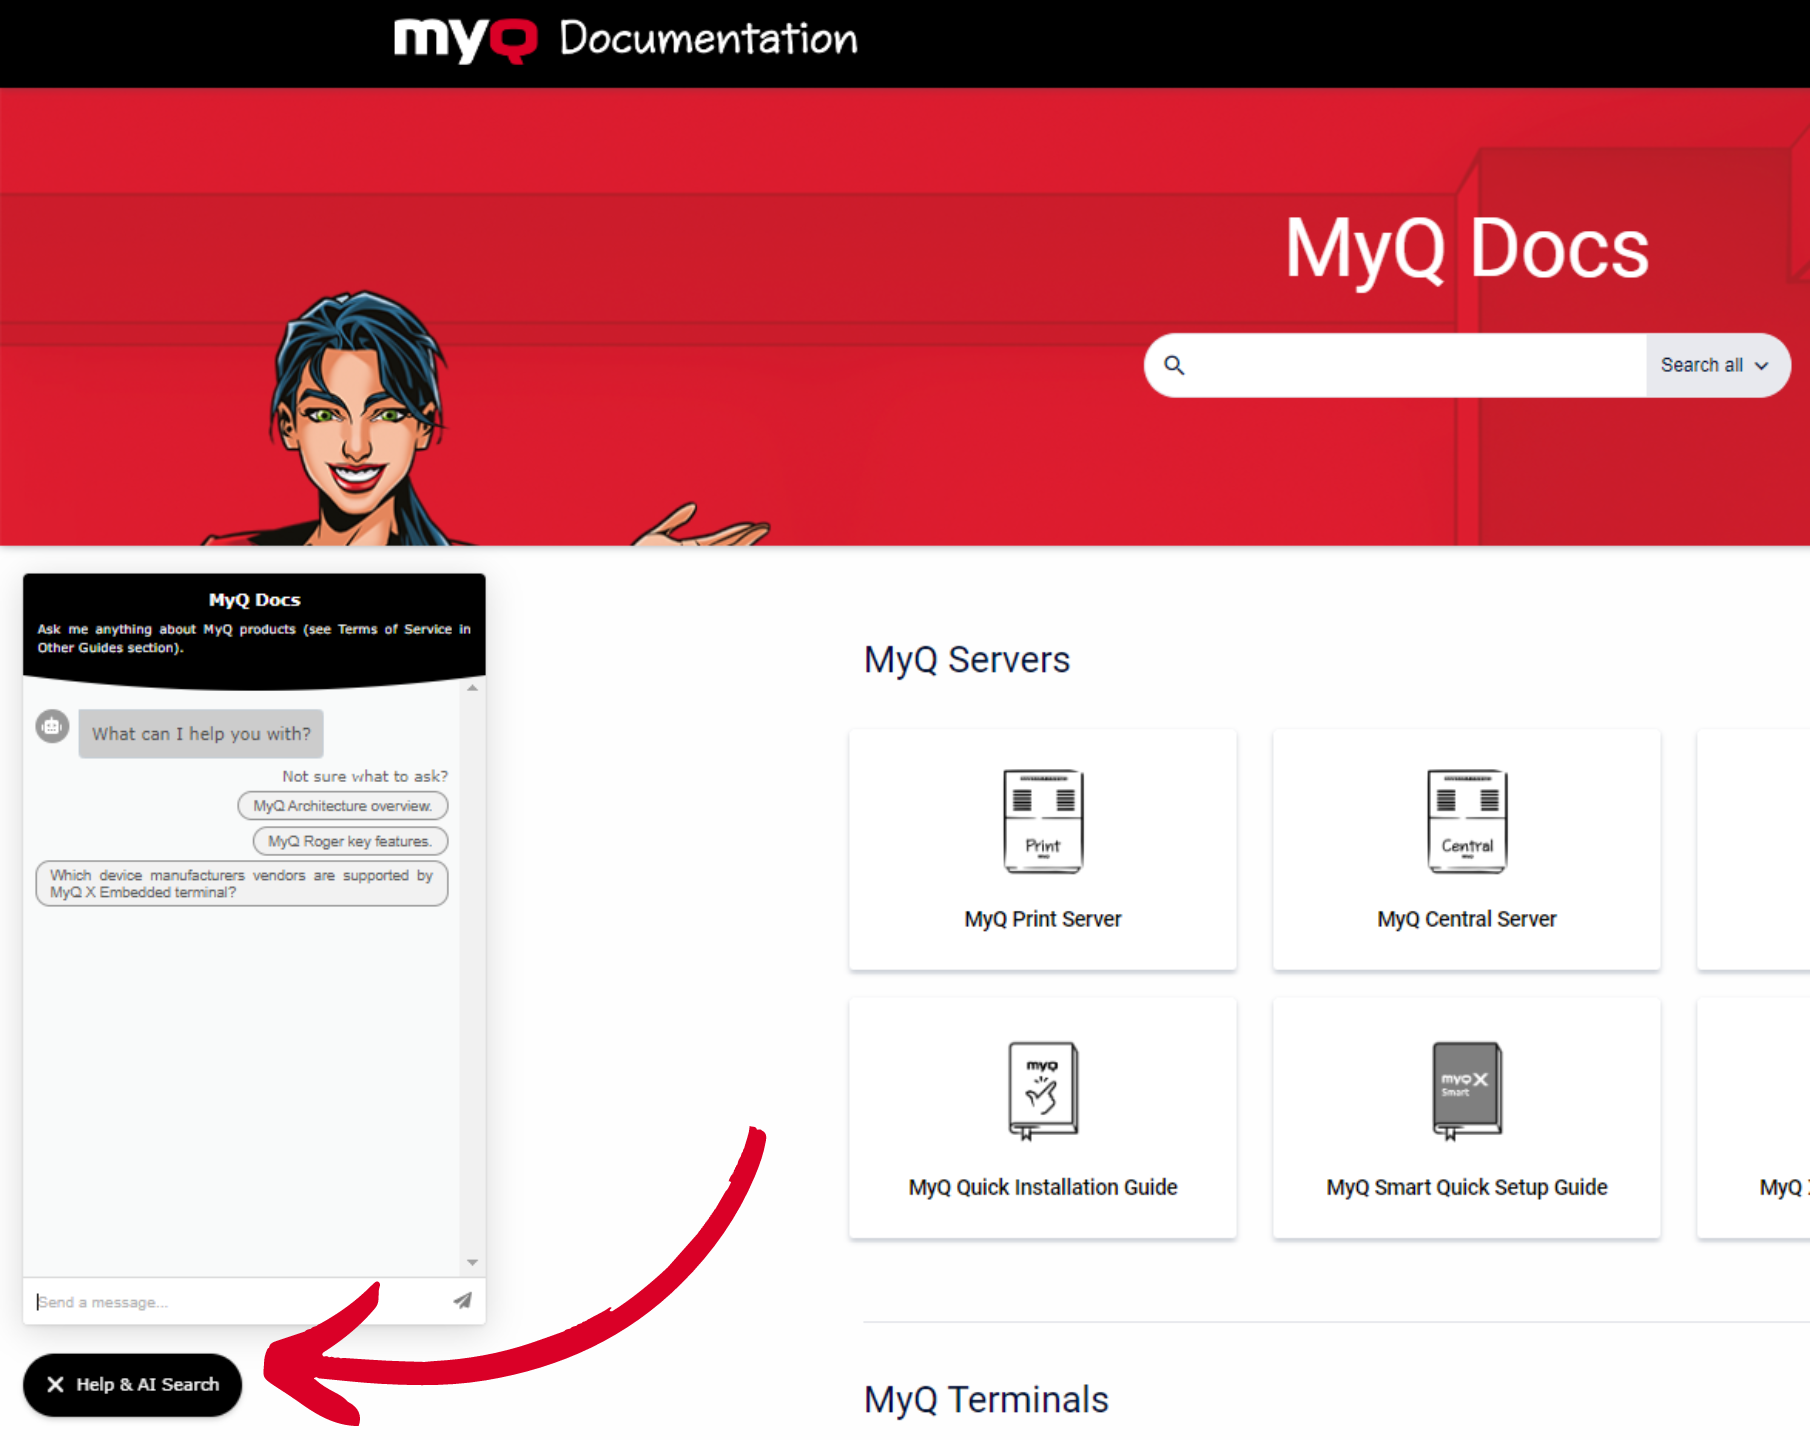The height and width of the screenshot is (1440, 1810).
Task: Select MyQ Roger key features suggestion
Action: click(350, 841)
